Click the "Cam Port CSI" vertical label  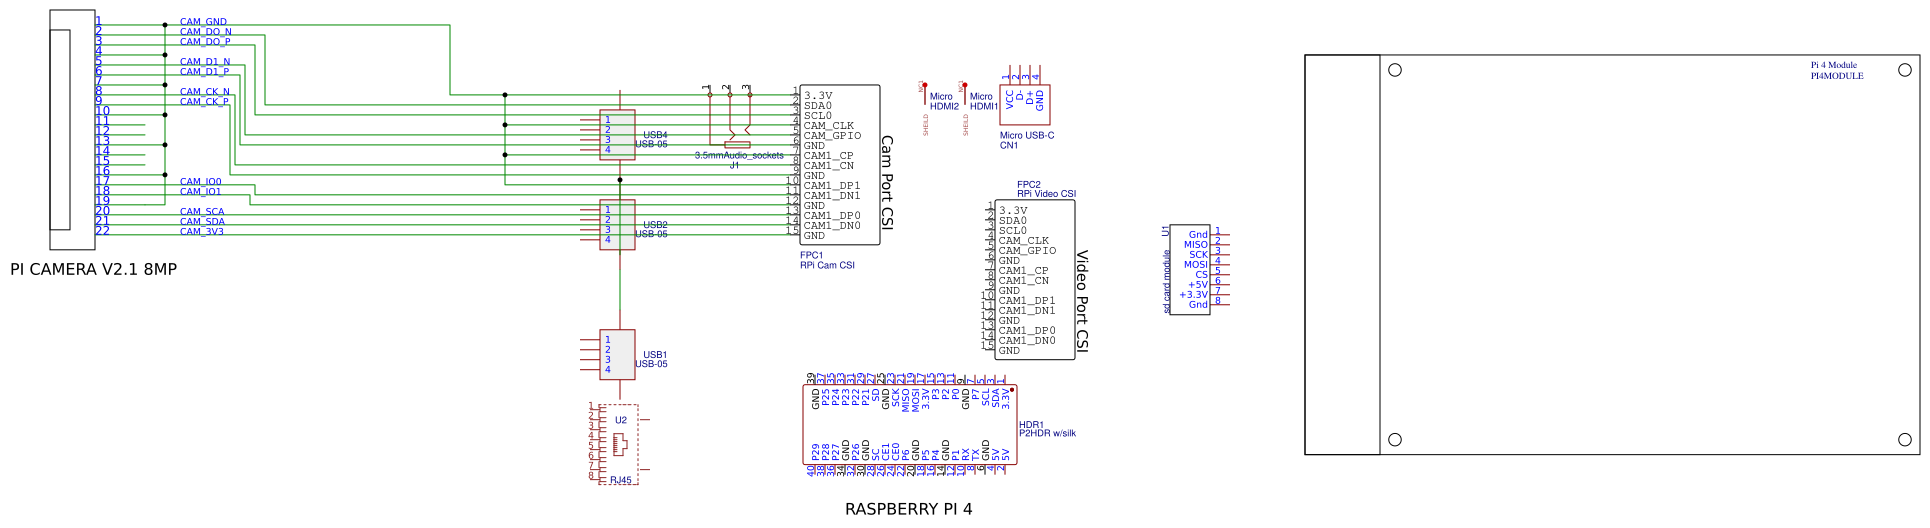pyautogui.click(x=887, y=182)
